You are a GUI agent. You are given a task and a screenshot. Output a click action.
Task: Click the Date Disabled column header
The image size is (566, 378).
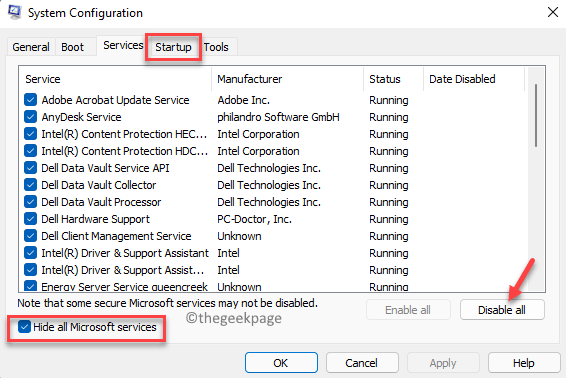pos(474,79)
